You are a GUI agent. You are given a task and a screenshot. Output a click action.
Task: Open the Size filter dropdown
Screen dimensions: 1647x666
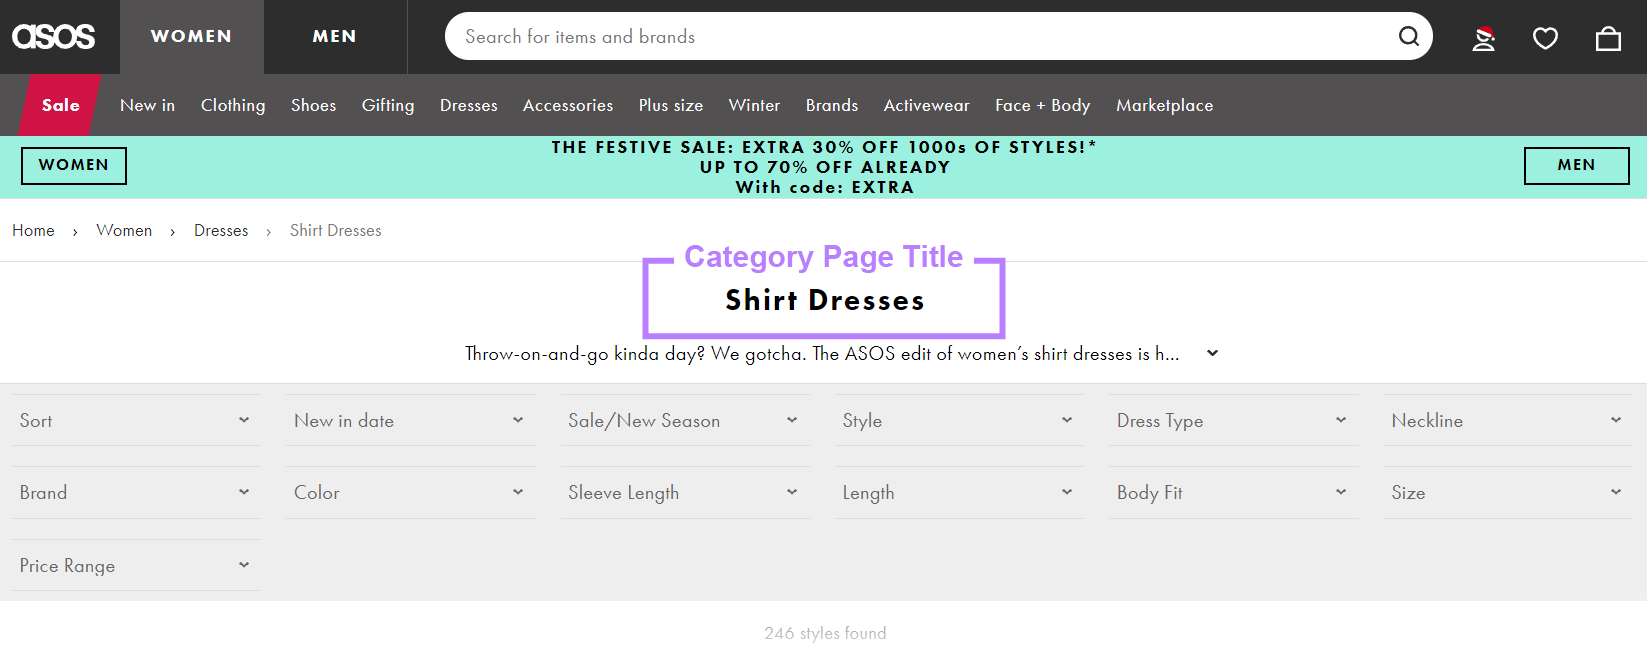pyautogui.click(x=1508, y=492)
